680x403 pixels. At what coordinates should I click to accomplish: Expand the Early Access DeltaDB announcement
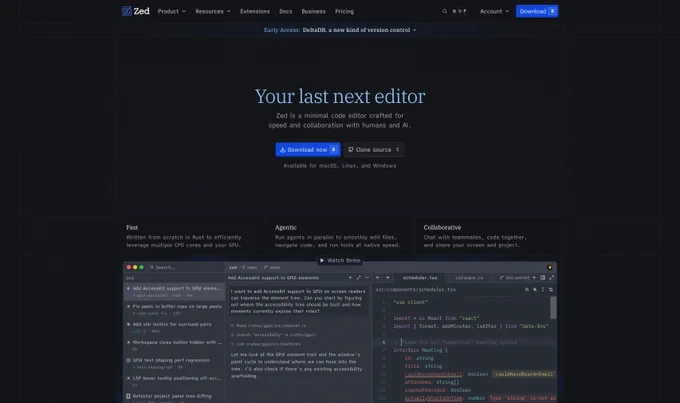tap(340, 30)
